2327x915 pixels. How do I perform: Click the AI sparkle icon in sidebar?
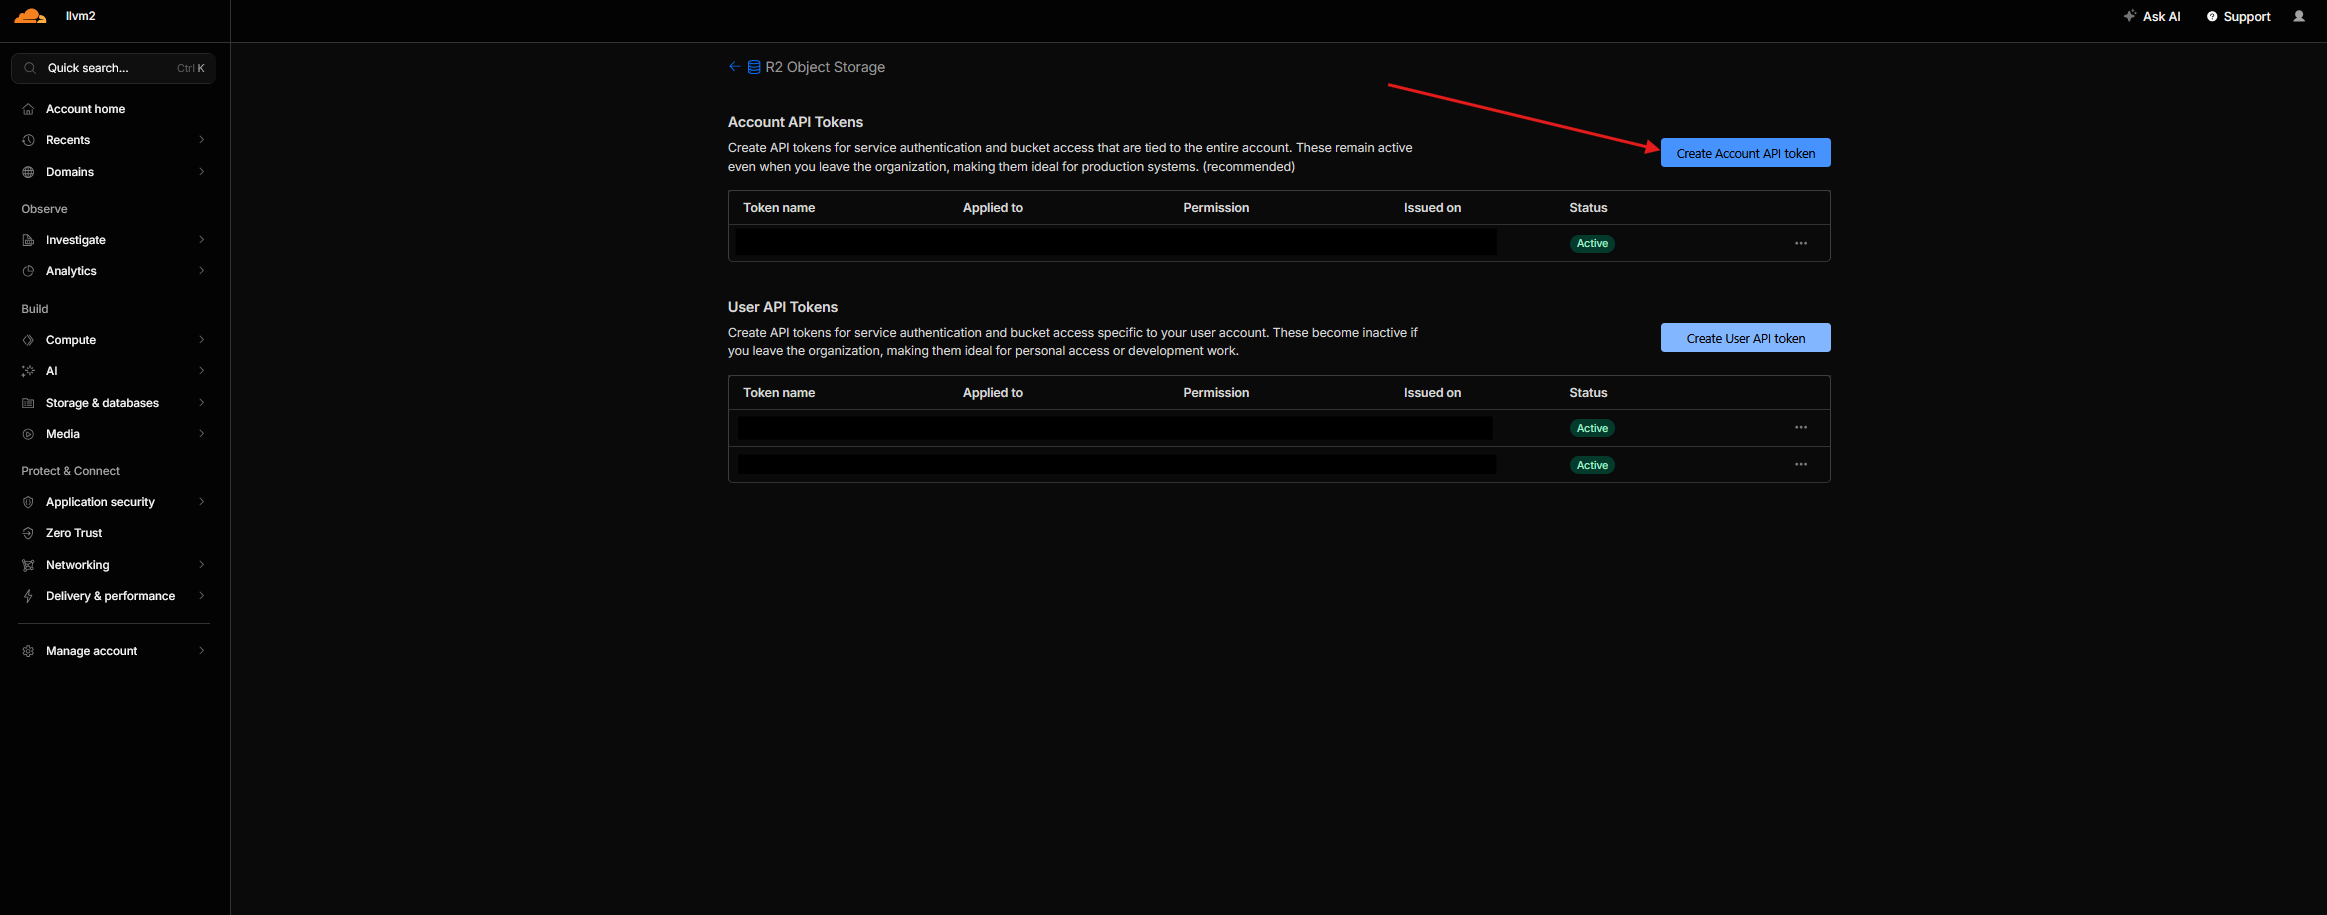pos(28,371)
